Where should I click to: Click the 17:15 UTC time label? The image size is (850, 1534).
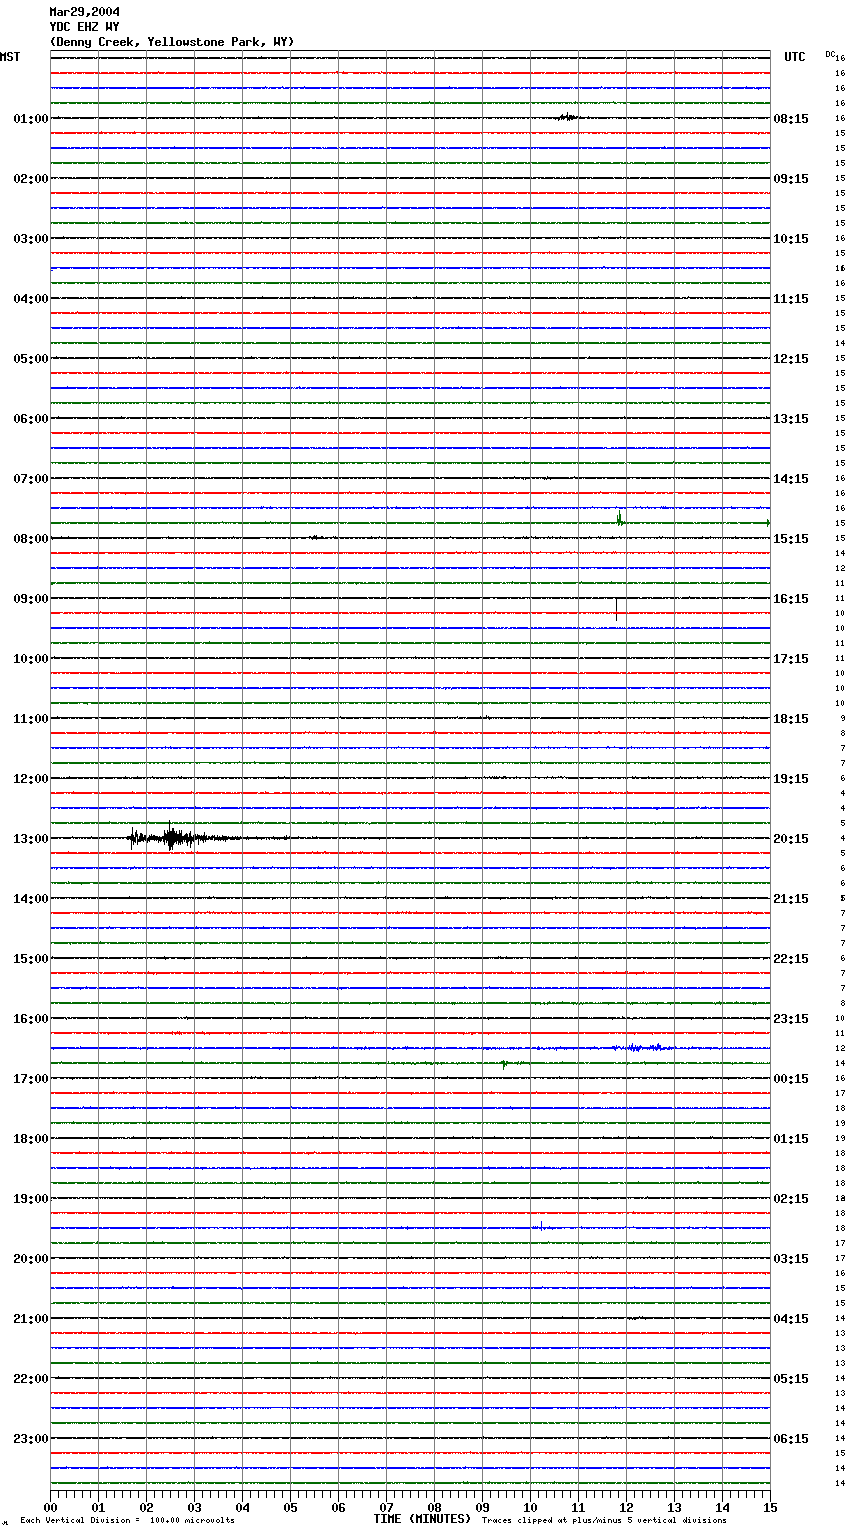791,659
